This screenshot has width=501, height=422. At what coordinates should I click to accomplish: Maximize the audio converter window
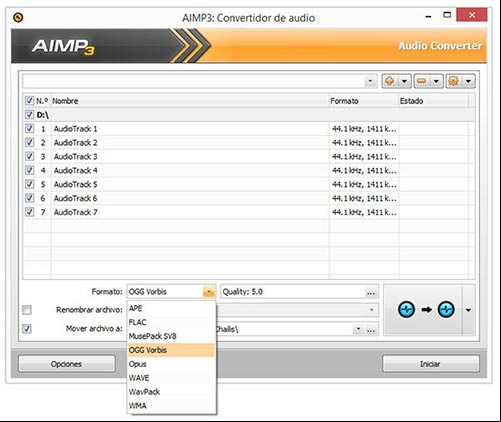[x=447, y=15]
